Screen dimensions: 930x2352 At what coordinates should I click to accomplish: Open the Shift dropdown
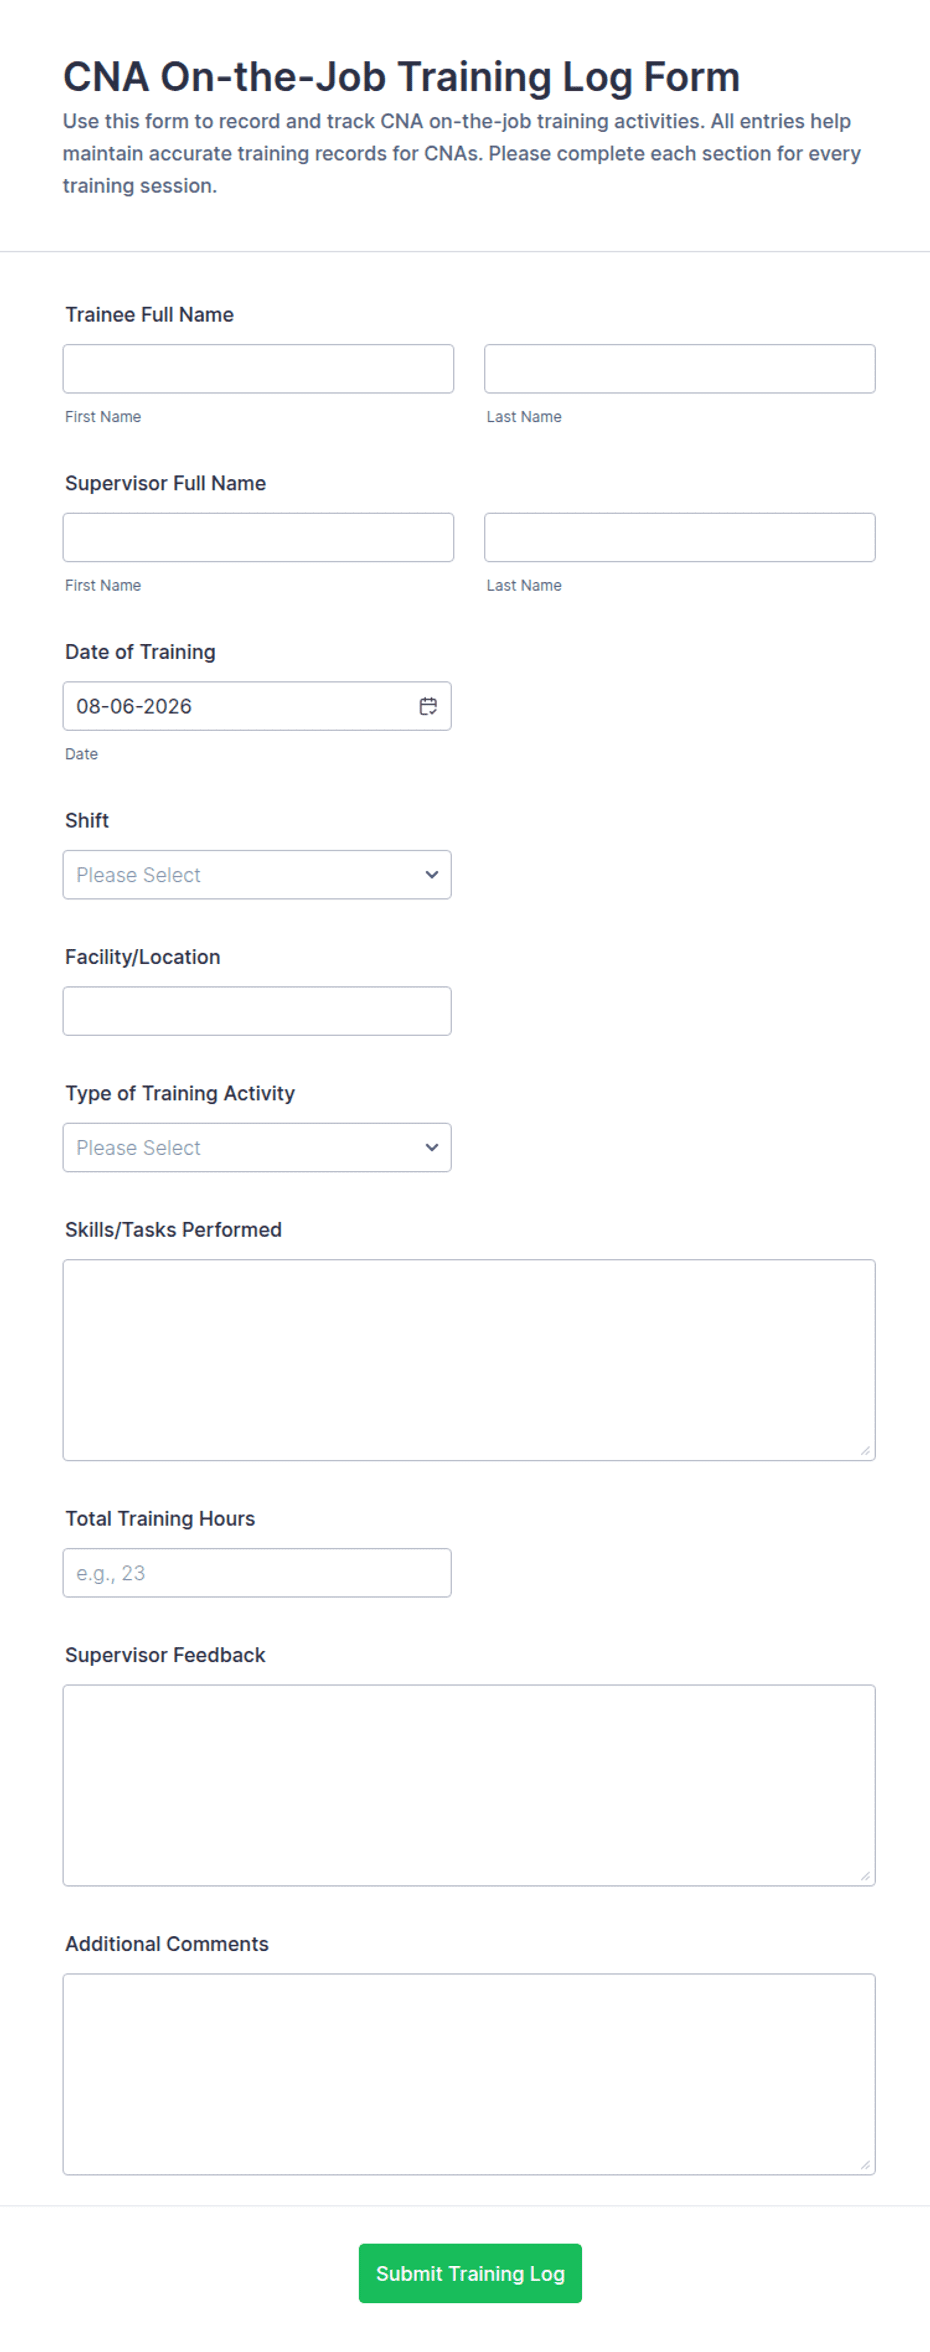coord(257,875)
